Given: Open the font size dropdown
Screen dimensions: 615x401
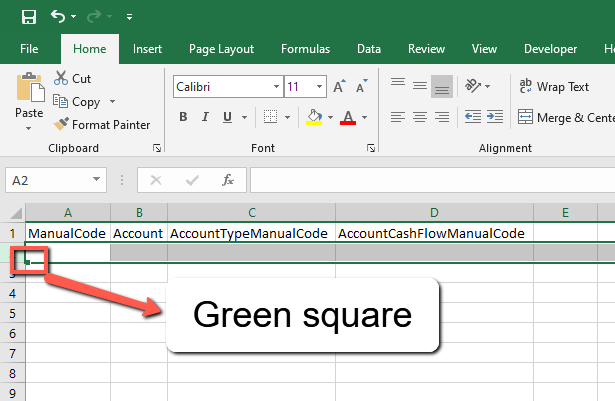Looking at the screenshot, I should click(317, 87).
